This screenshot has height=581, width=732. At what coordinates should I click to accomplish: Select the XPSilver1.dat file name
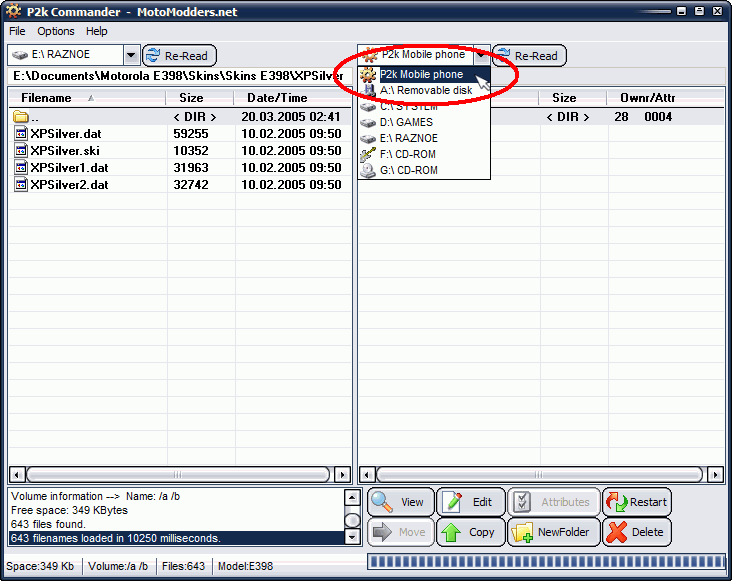point(69,168)
